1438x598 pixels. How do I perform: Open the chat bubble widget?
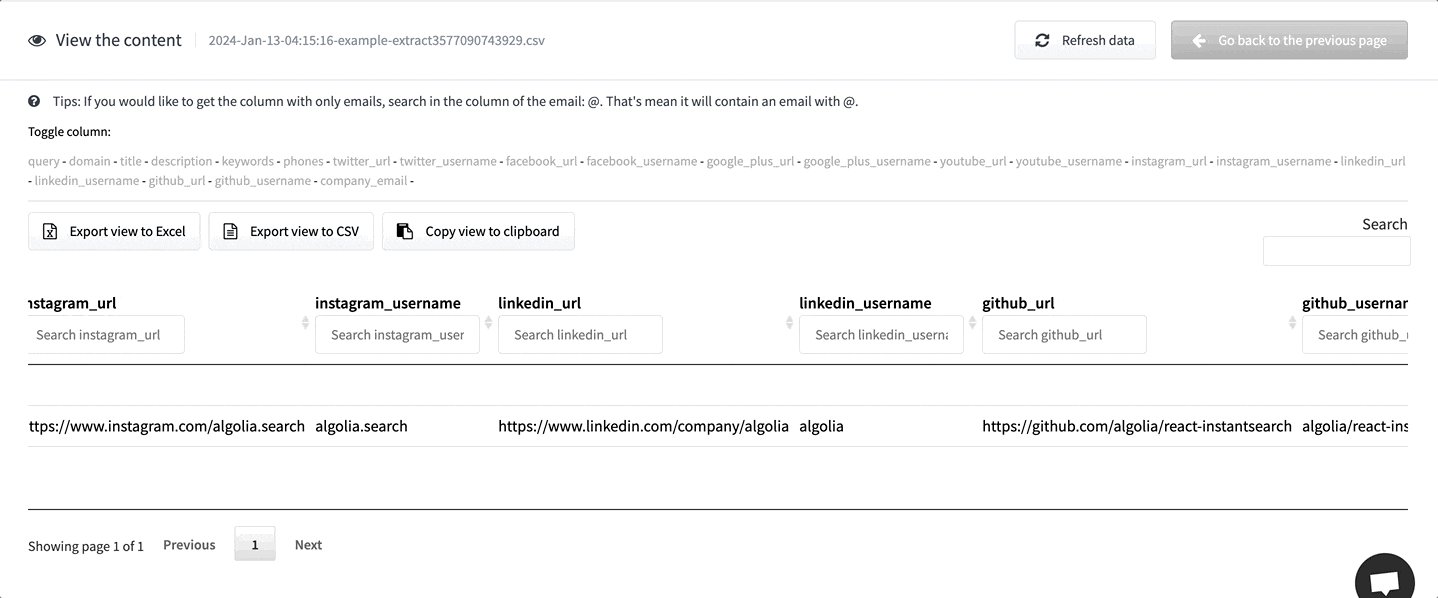[1384, 580]
